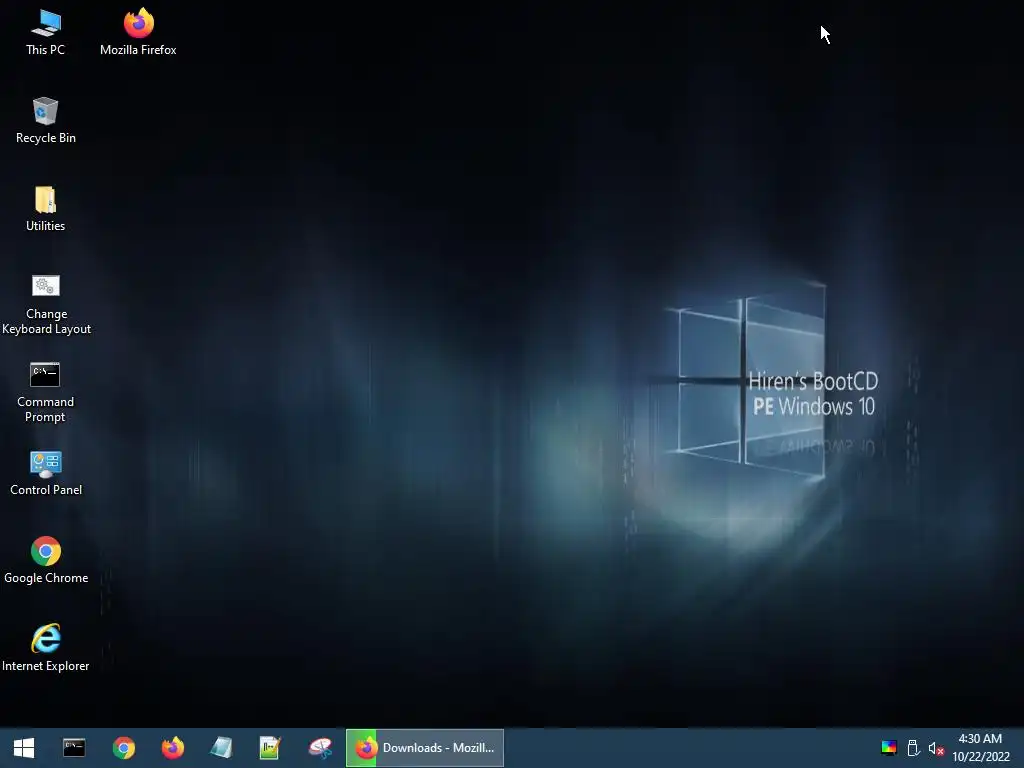Select the Mozilla Firefox desktop shortcut

click(138, 32)
